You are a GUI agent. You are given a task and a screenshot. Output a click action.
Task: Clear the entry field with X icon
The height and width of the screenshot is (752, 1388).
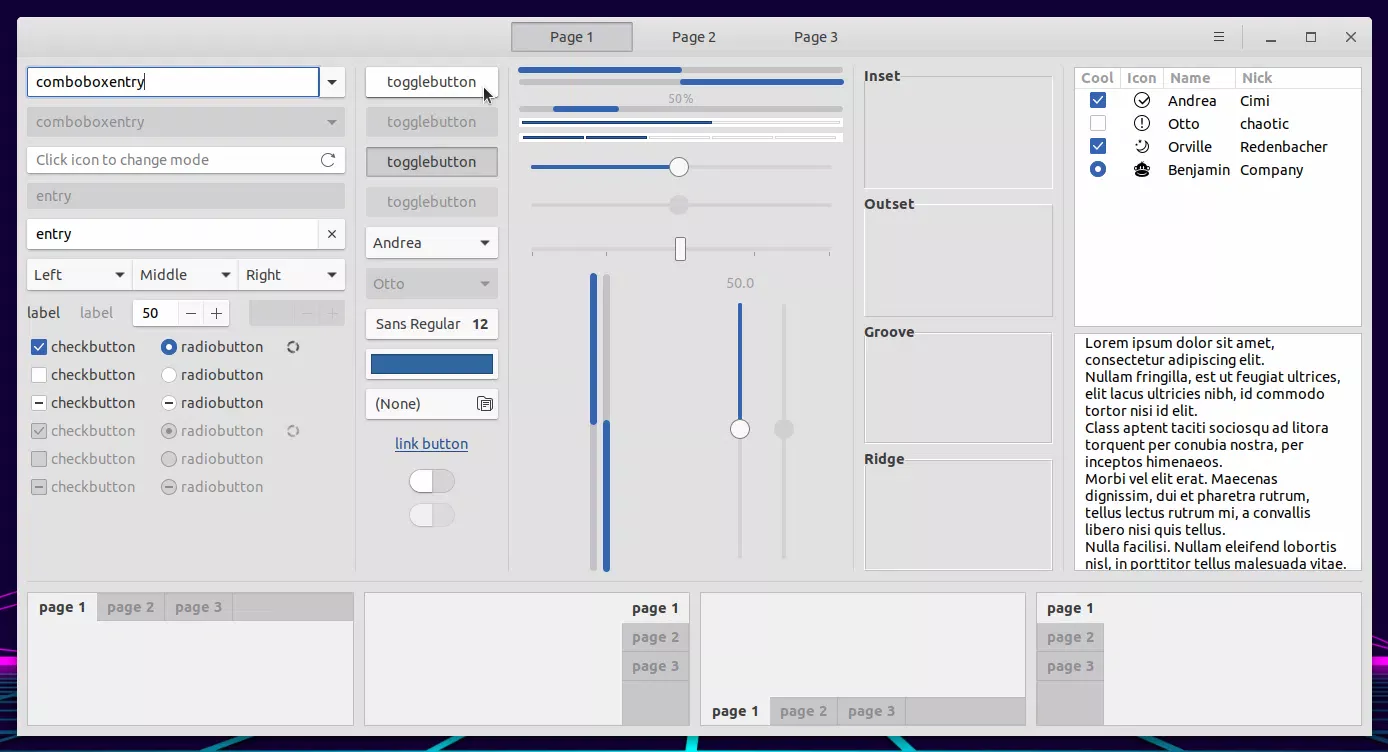coord(332,234)
